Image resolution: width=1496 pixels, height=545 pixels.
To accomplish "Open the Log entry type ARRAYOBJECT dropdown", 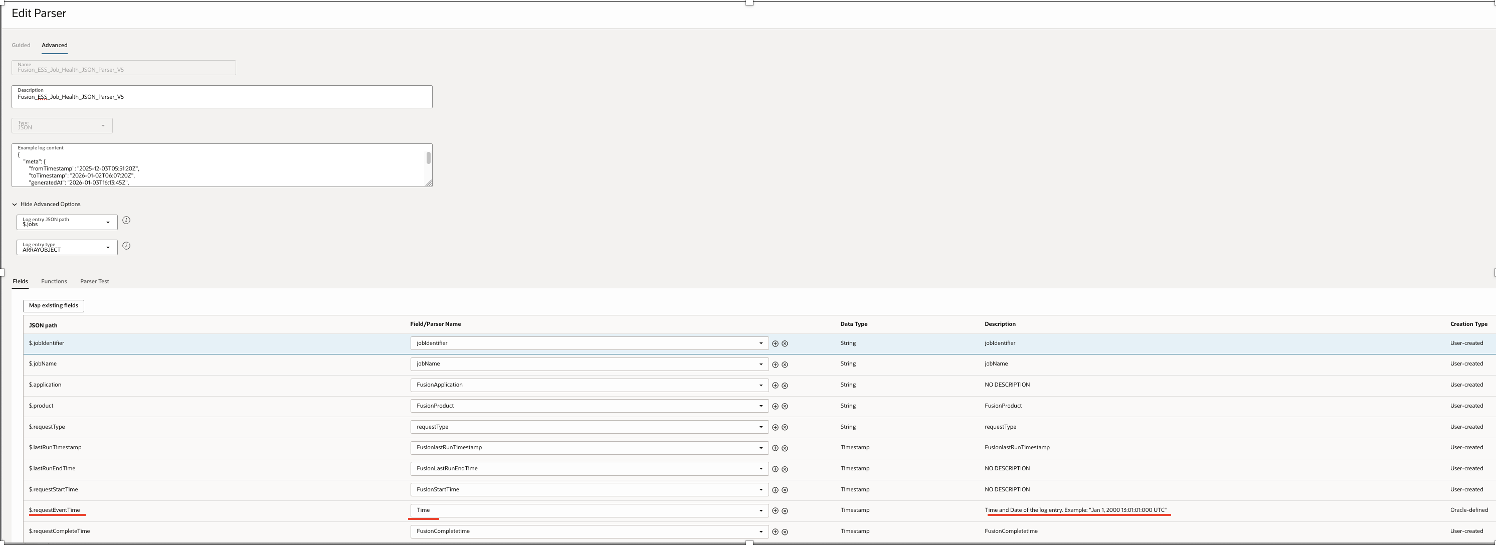I will 66,247.
